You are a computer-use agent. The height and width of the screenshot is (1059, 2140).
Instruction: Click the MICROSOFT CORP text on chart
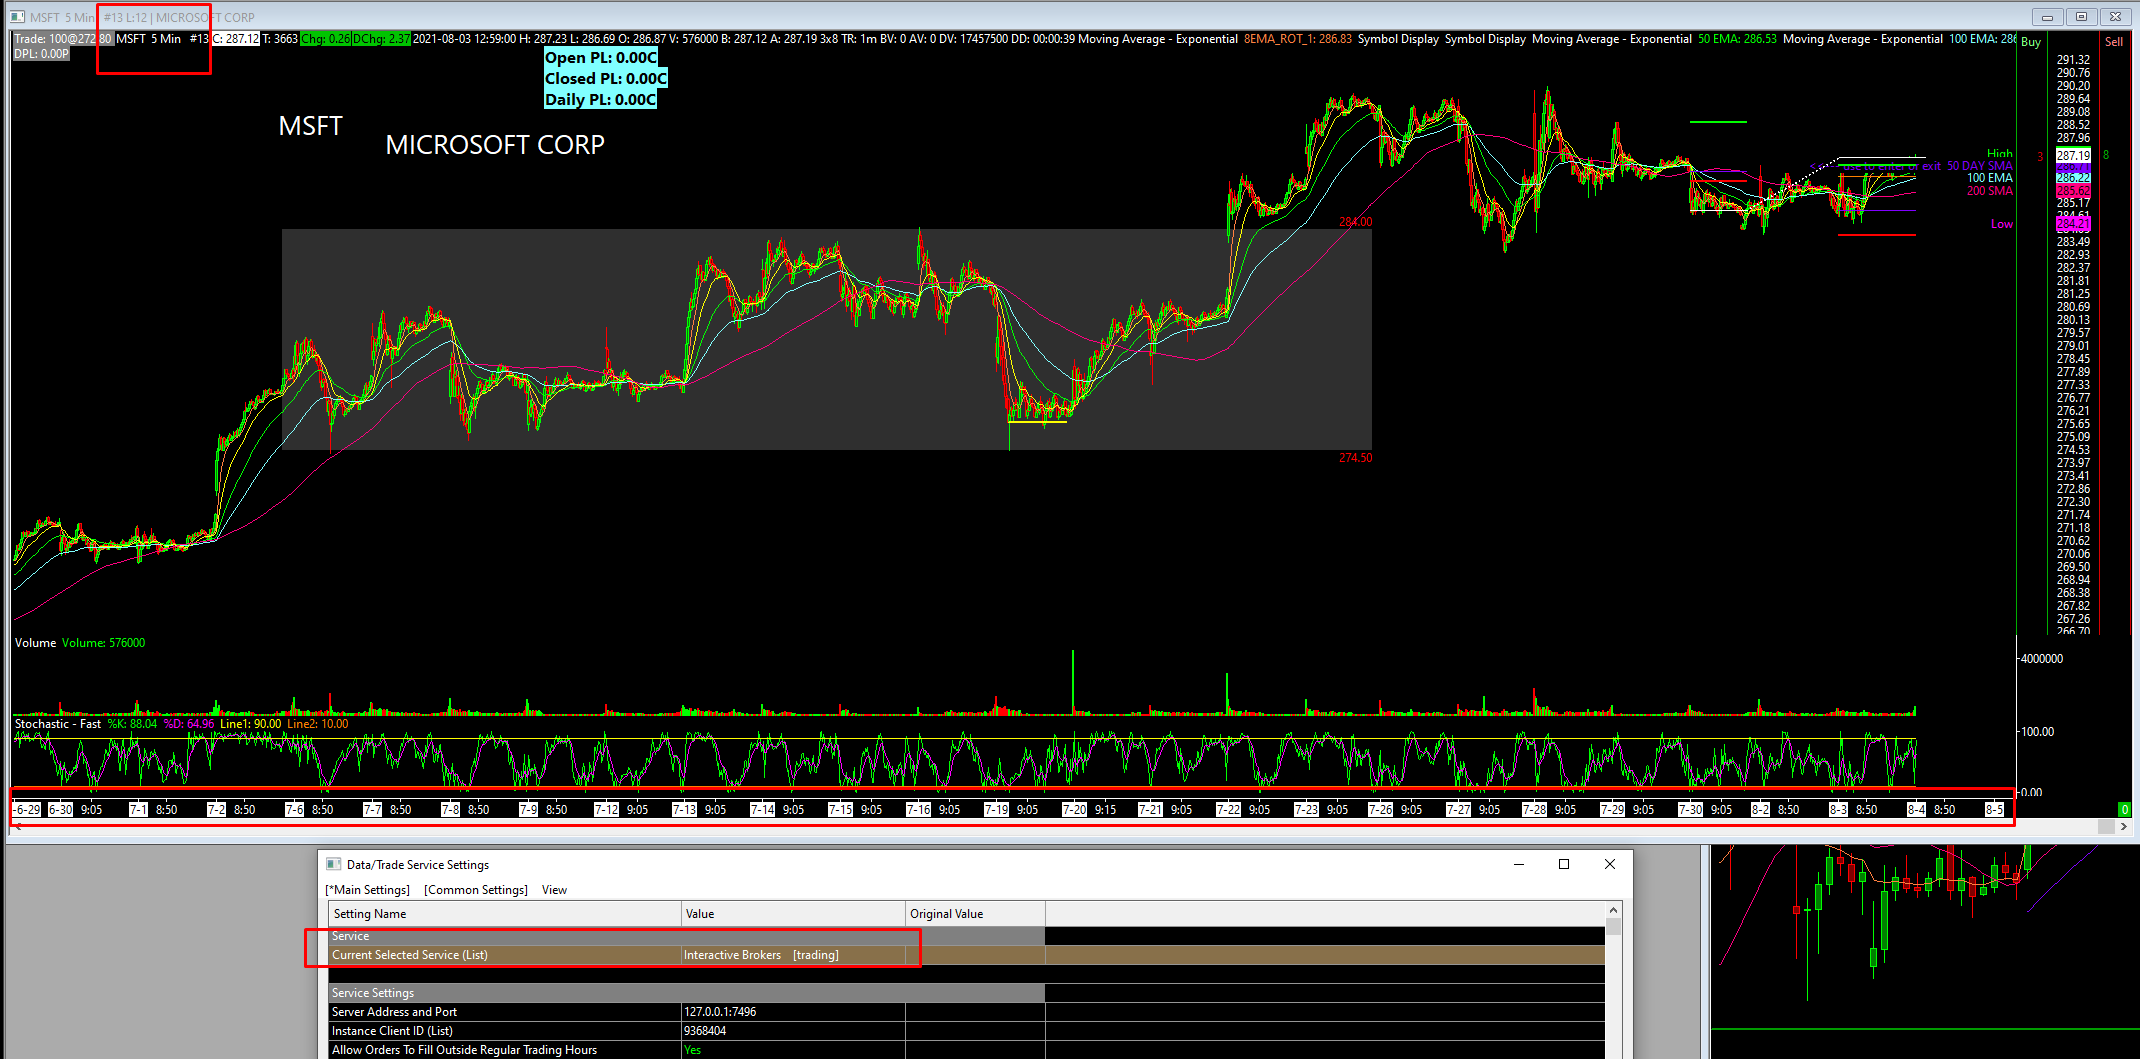495,145
